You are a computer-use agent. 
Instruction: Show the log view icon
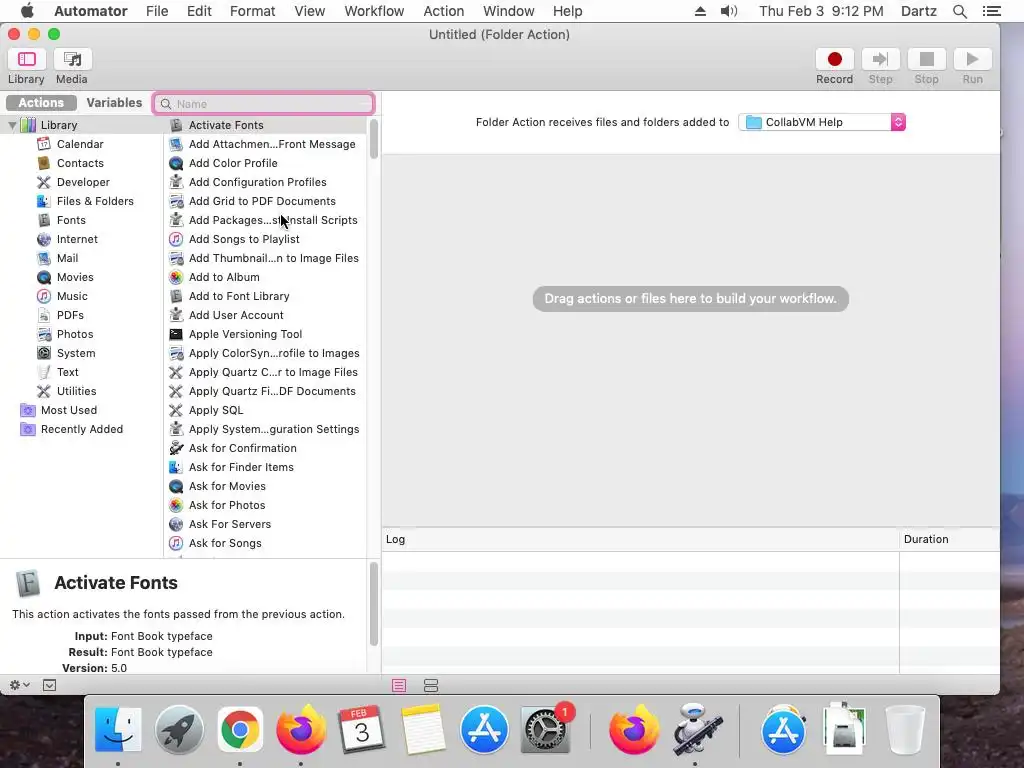click(399, 685)
